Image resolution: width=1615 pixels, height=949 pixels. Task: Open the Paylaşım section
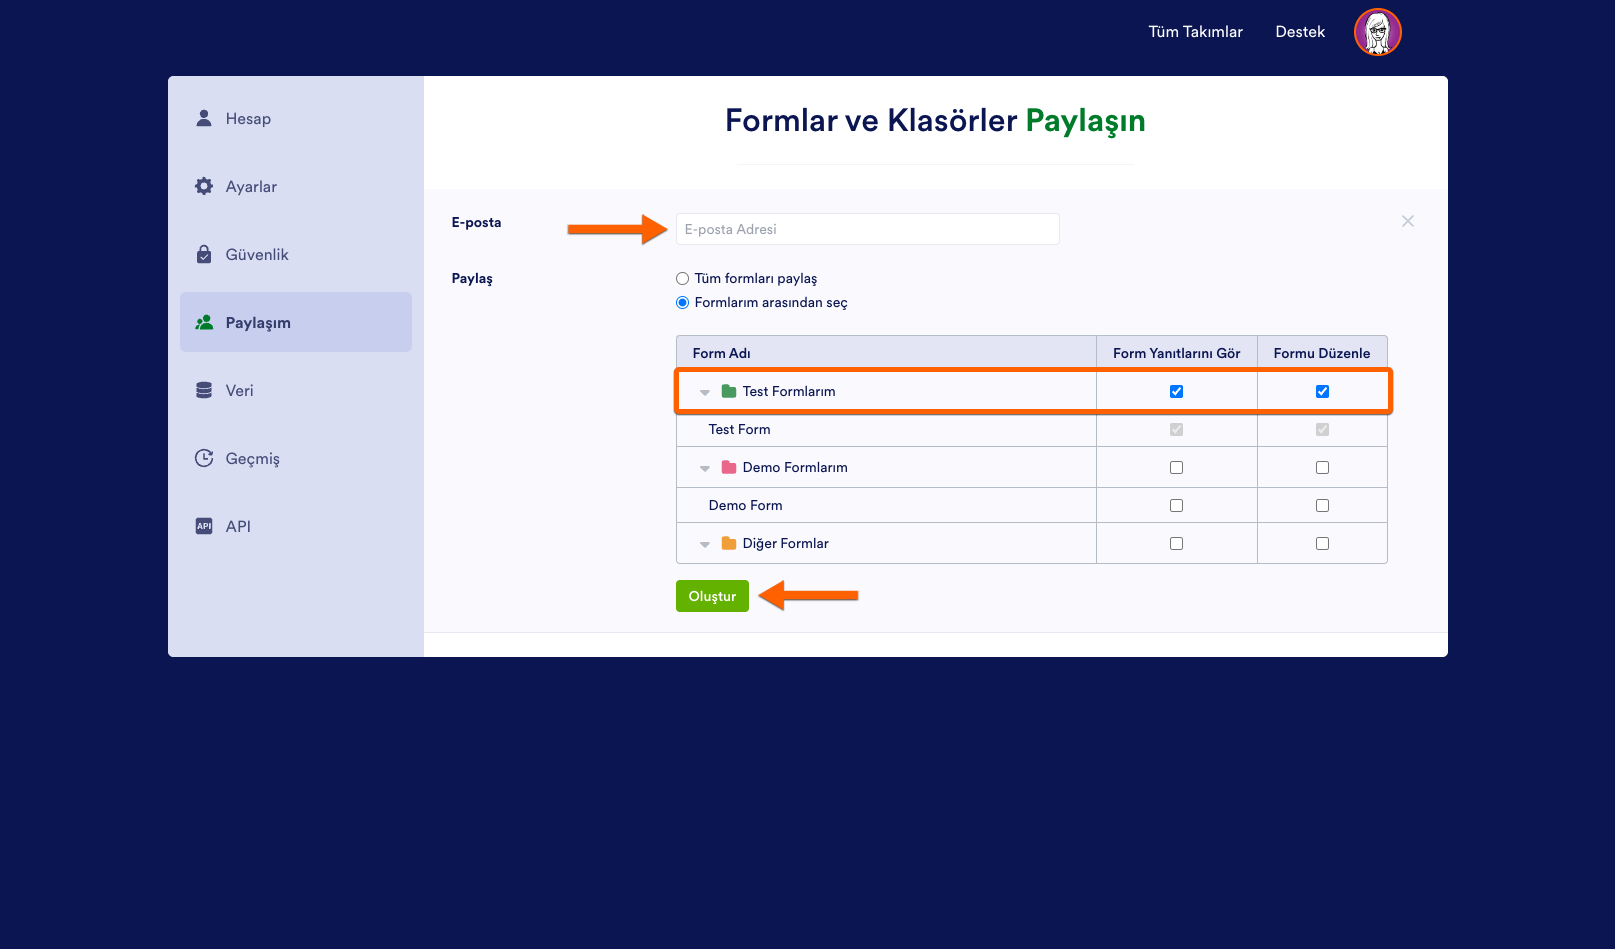tap(296, 322)
